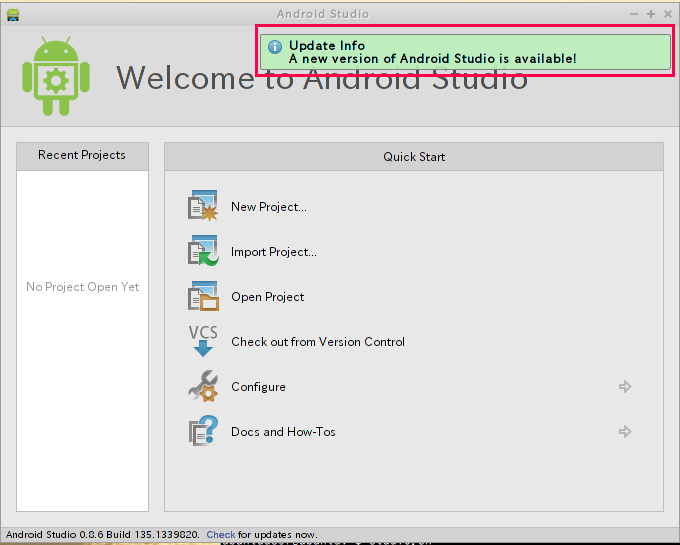Open Docs and How-Tos entry
Viewport: 680px width, 545px height.
pos(283,432)
